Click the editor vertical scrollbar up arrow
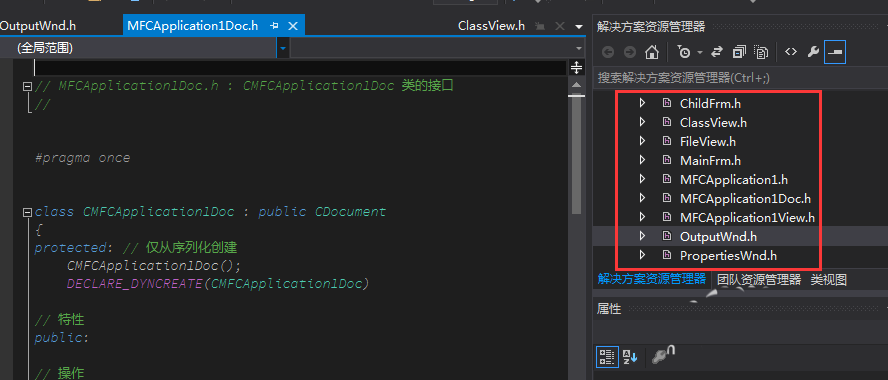Viewport: 888px width, 380px height. click(577, 85)
